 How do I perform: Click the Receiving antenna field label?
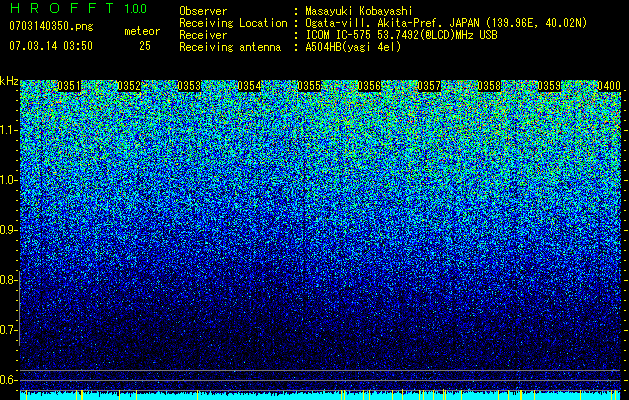coord(230,47)
